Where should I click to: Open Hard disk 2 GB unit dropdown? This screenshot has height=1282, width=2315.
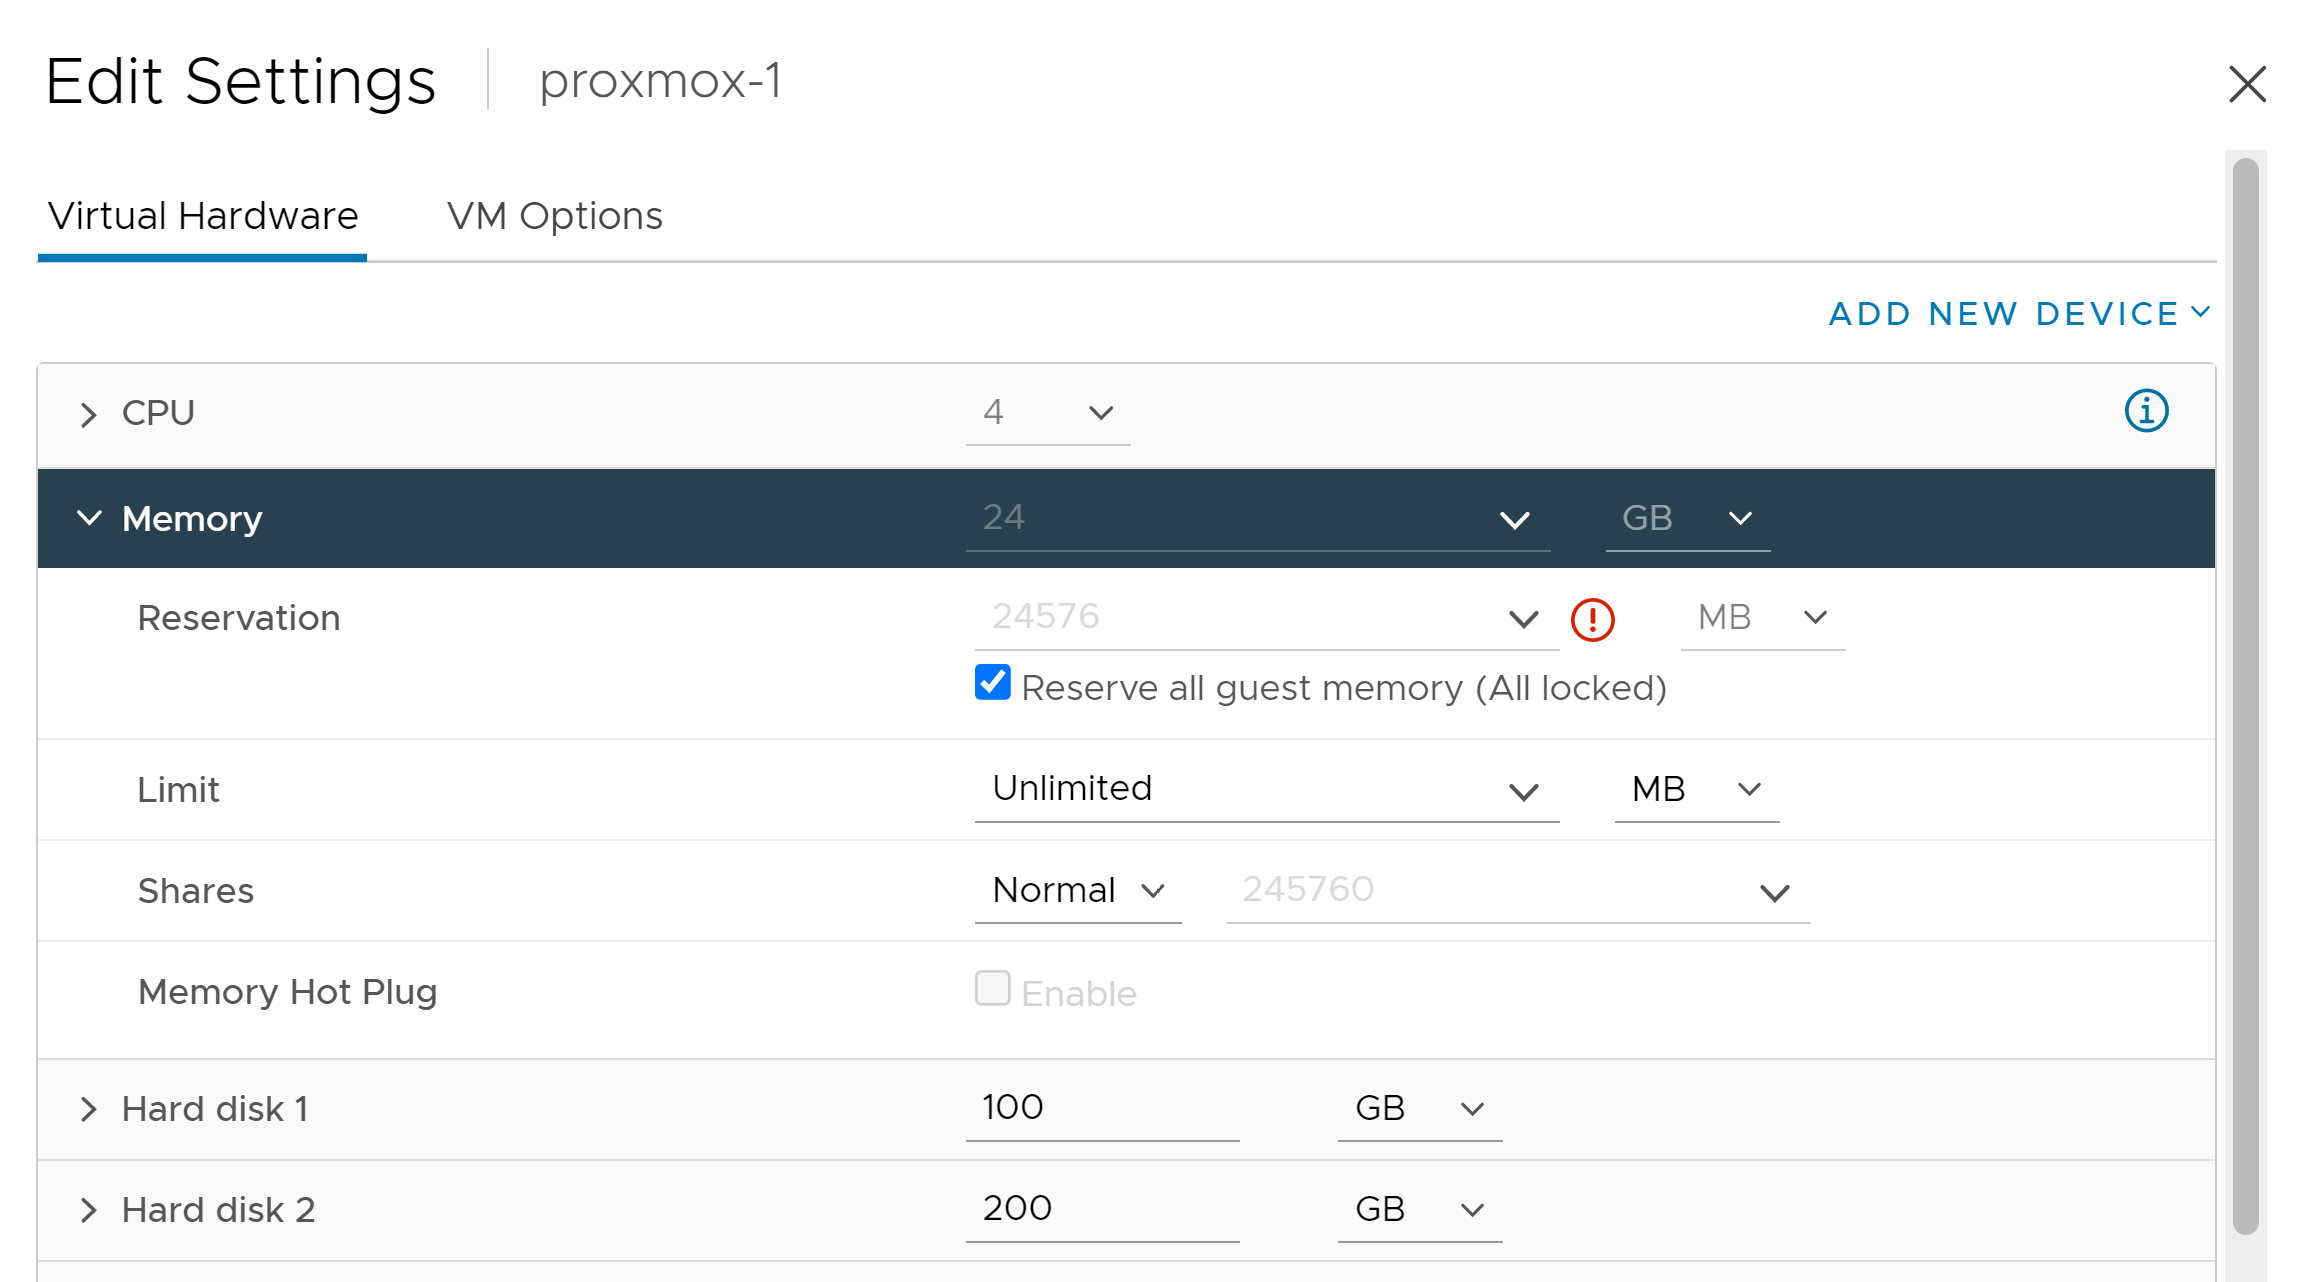coord(1420,1210)
